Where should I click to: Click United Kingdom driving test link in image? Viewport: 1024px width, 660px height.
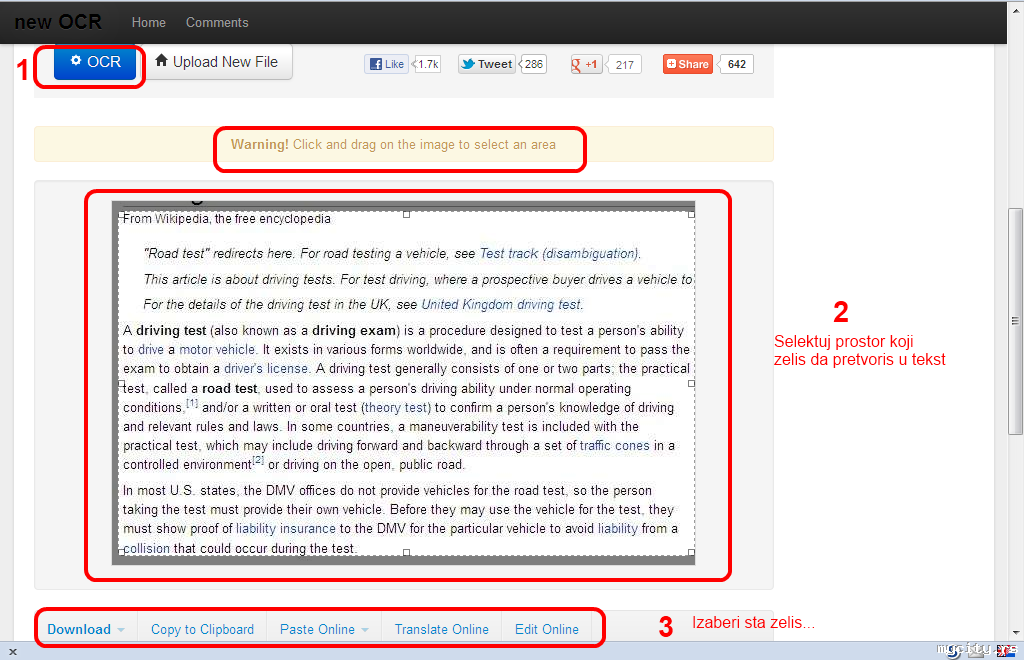pyautogui.click(x=501, y=304)
